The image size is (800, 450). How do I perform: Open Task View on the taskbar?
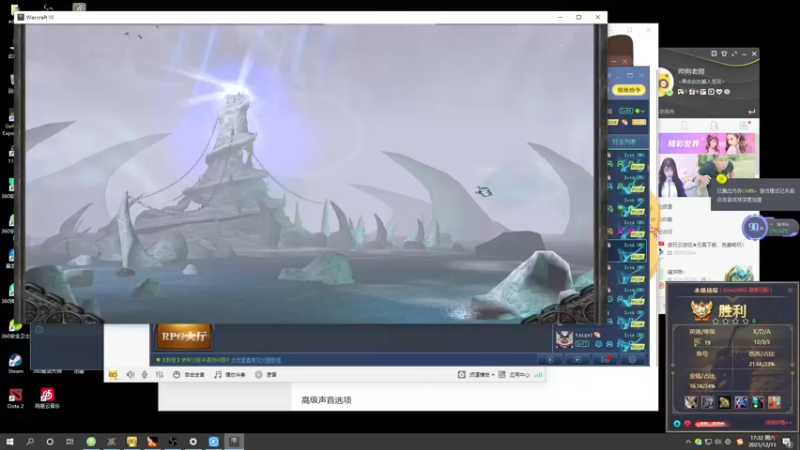coord(70,441)
